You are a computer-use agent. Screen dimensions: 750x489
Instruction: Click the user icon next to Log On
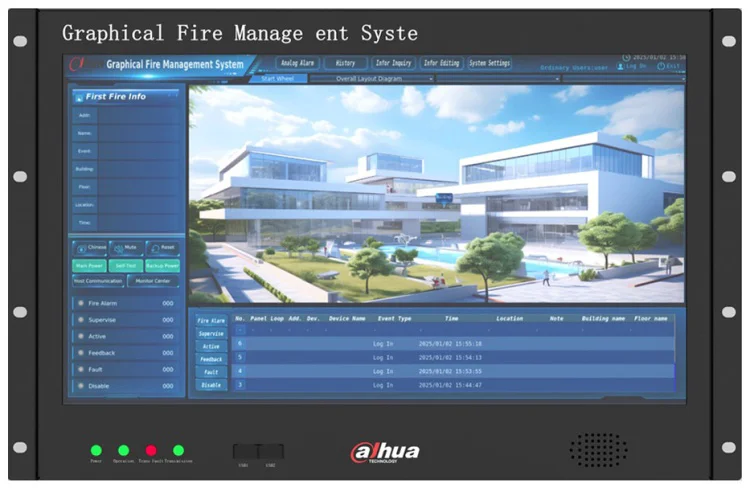click(x=620, y=67)
